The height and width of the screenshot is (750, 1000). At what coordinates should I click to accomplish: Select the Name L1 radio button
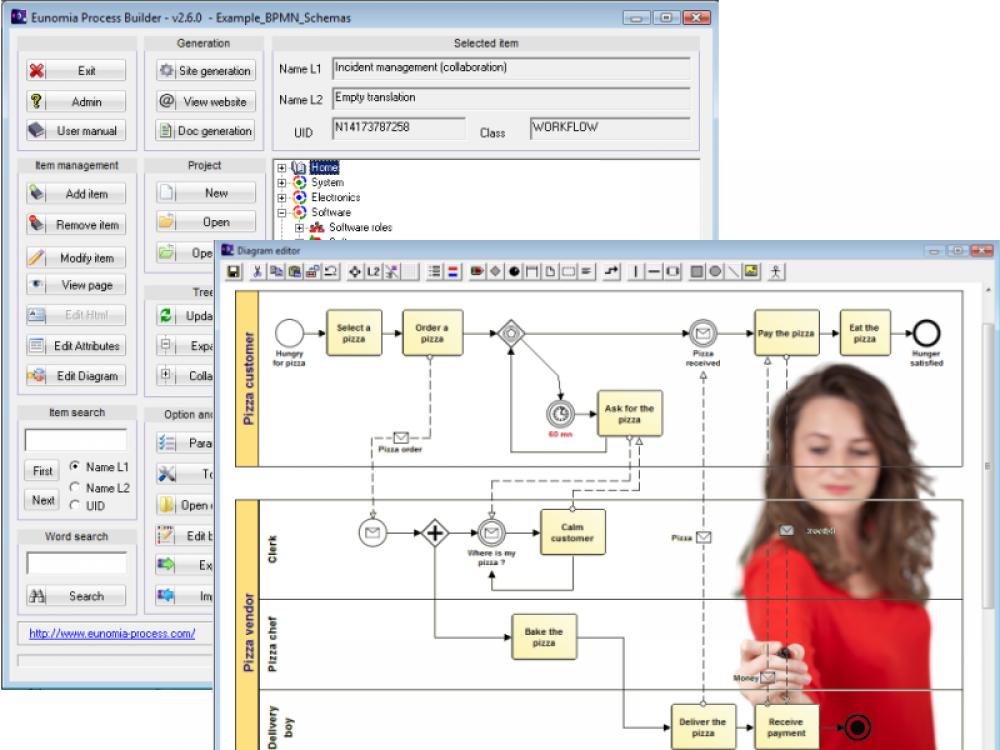(75, 467)
